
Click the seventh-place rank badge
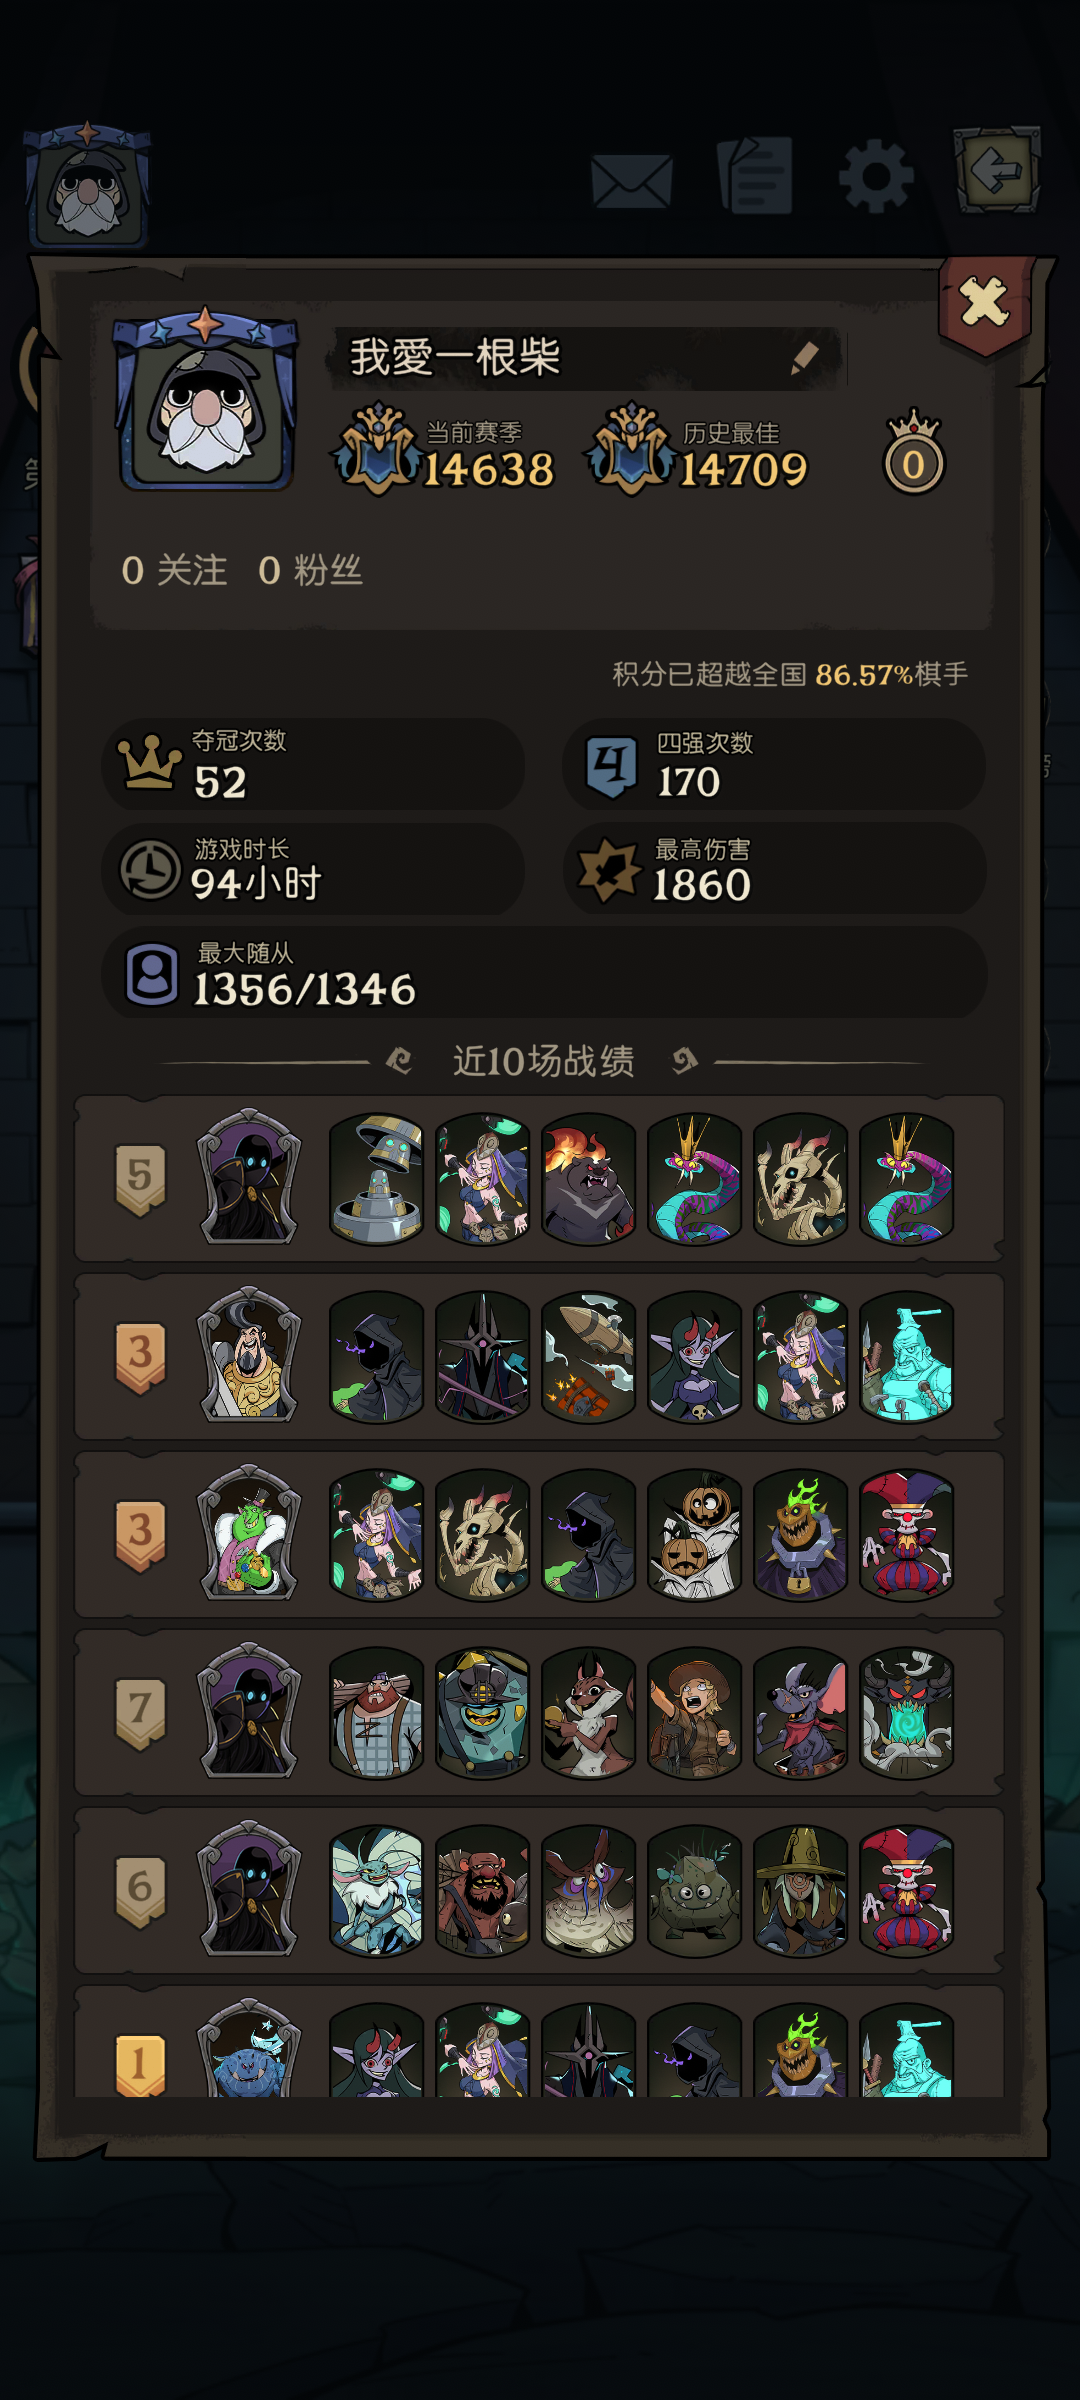[x=140, y=1714]
